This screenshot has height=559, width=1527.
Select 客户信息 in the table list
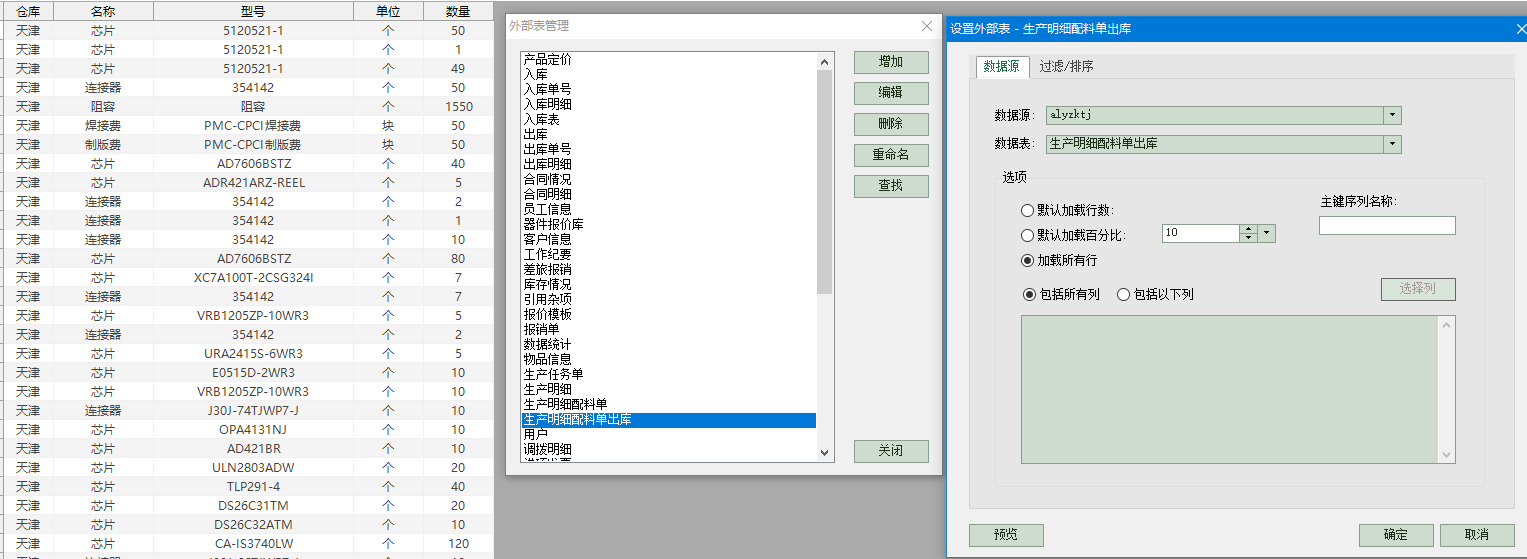click(x=668, y=239)
